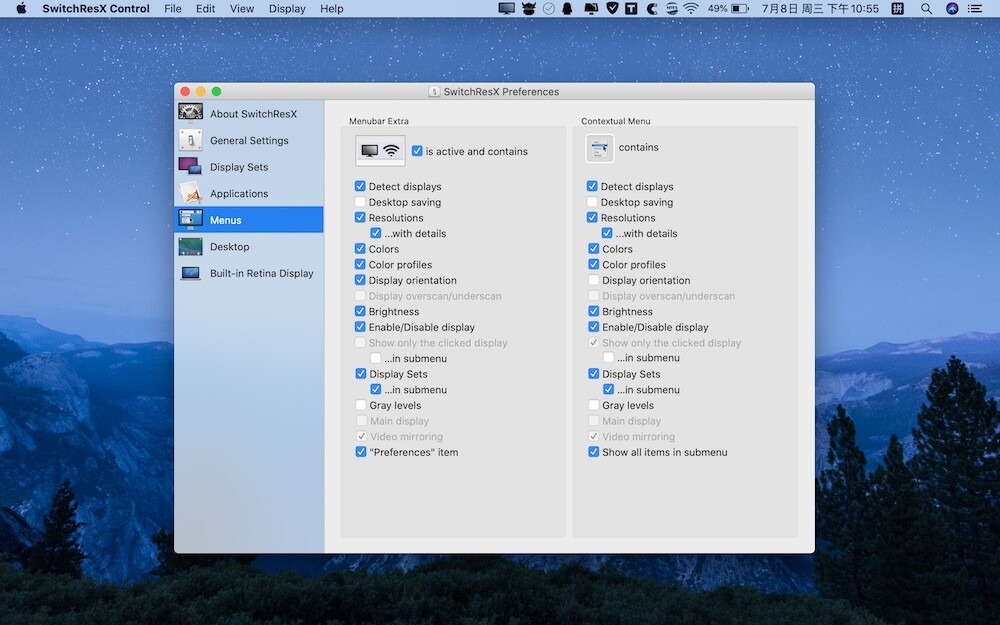The height and width of the screenshot is (625, 1000).
Task: Toggle Colors checkbox in Contextual Menu
Action: 594,249
